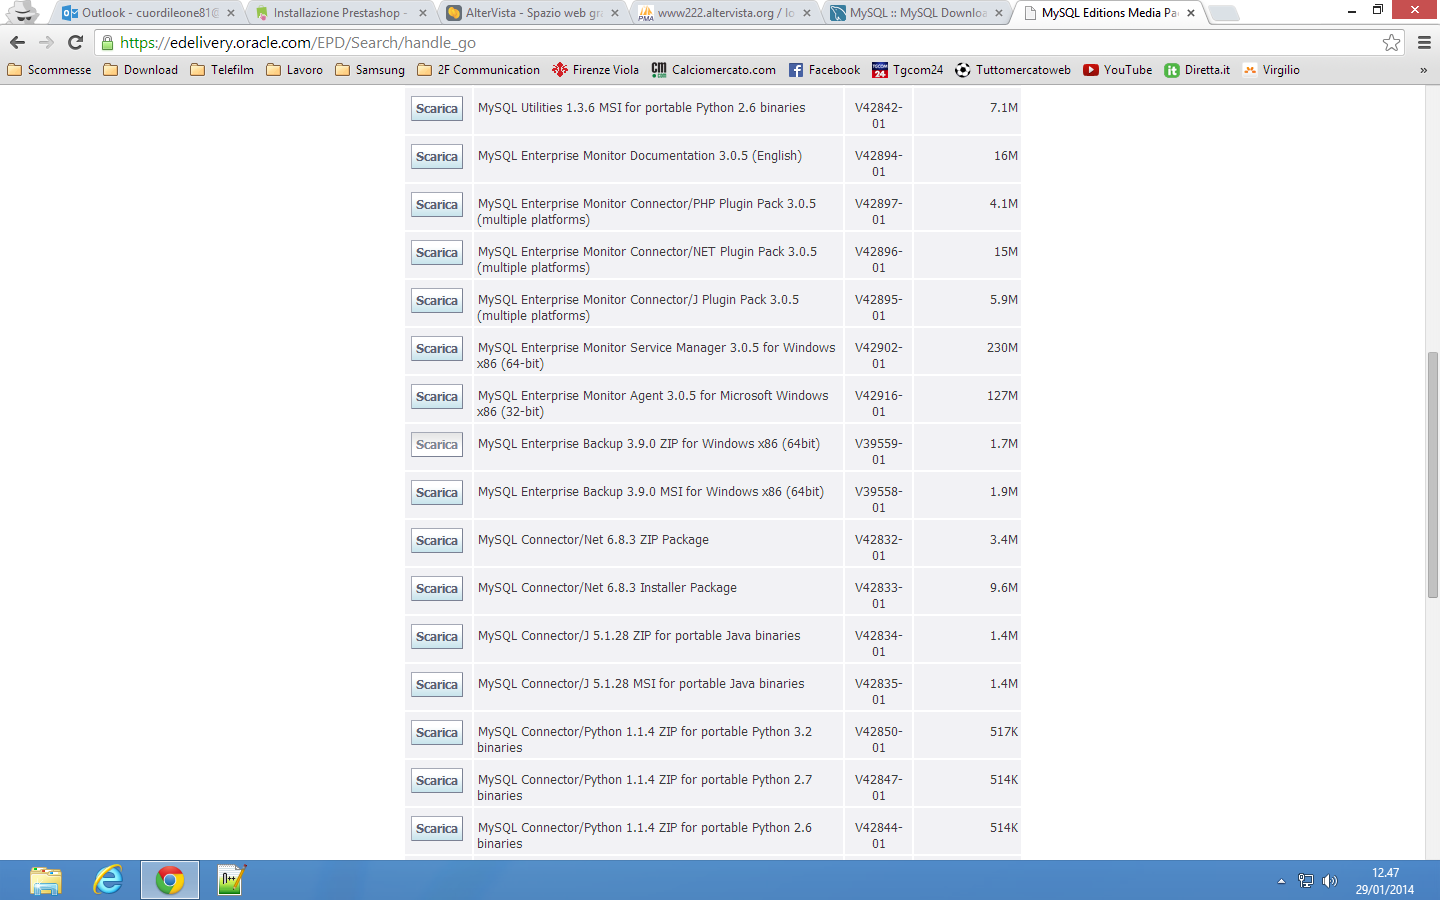
Task: Download Connector/Python 1.1.4 ZIP Python 3.2
Action: point(437,733)
